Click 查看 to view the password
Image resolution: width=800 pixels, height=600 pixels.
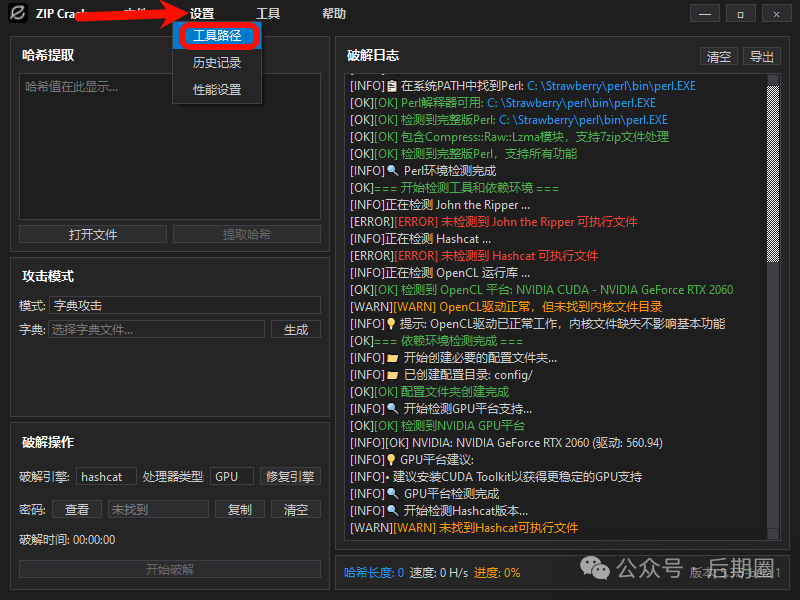coord(78,509)
